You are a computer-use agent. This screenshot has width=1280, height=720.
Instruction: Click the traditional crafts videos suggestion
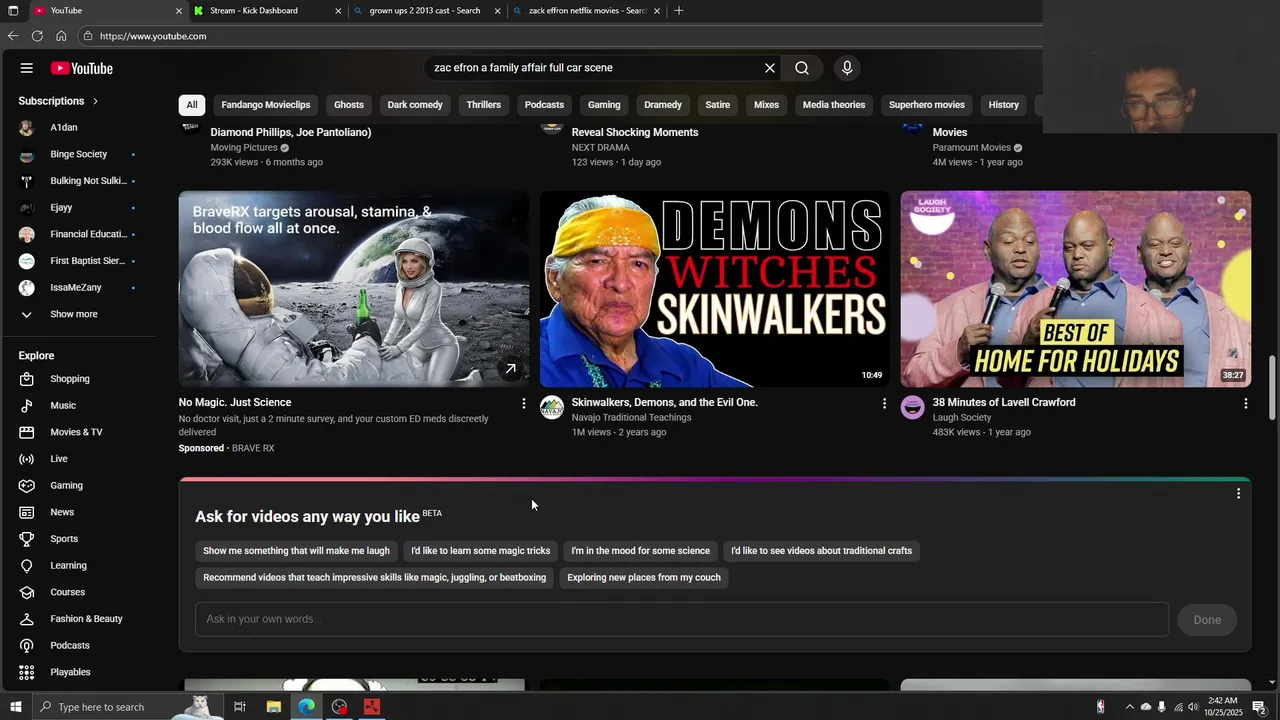(821, 551)
